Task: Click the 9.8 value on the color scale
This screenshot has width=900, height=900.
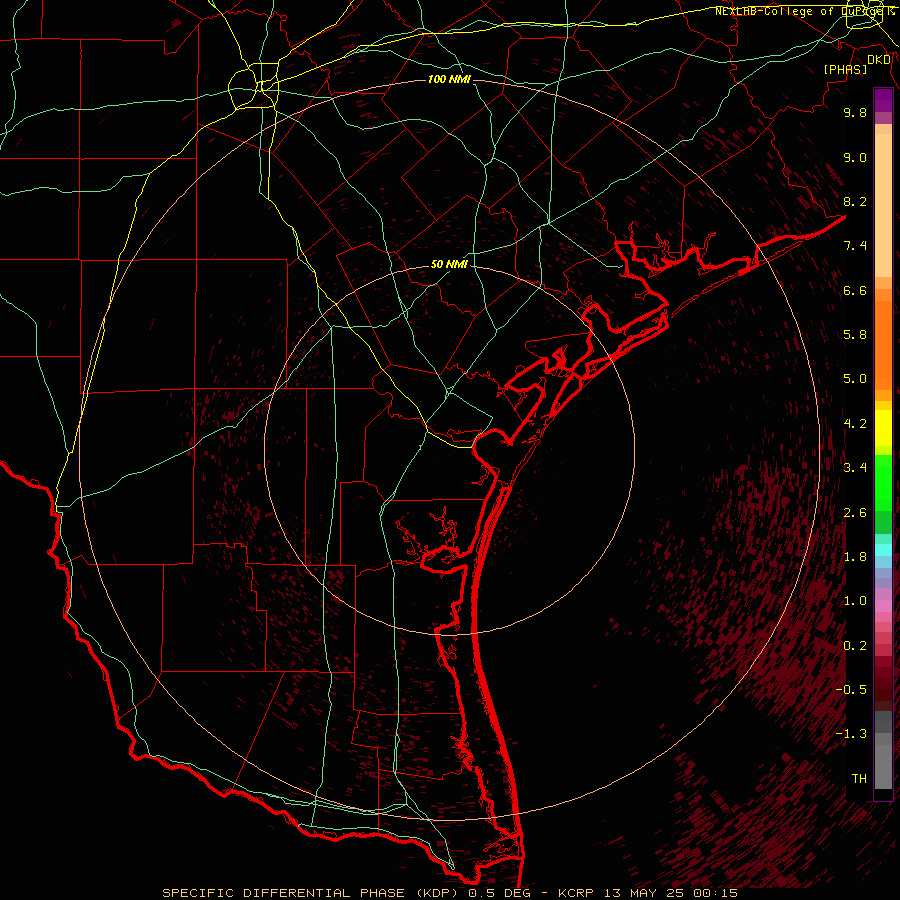Action: tap(855, 112)
